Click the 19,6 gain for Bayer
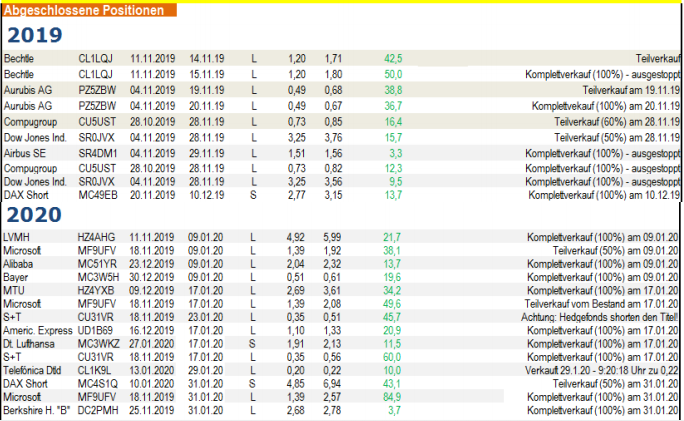This screenshot has width=684, height=421. [x=392, y=277]
